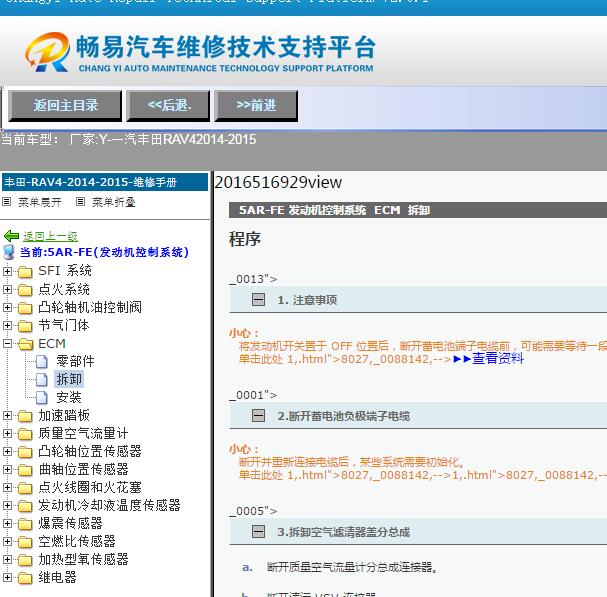Click the SFI 系统 folder icon
Image resolution: width=607 pixels, height=597 pixels.
[25, 272]
